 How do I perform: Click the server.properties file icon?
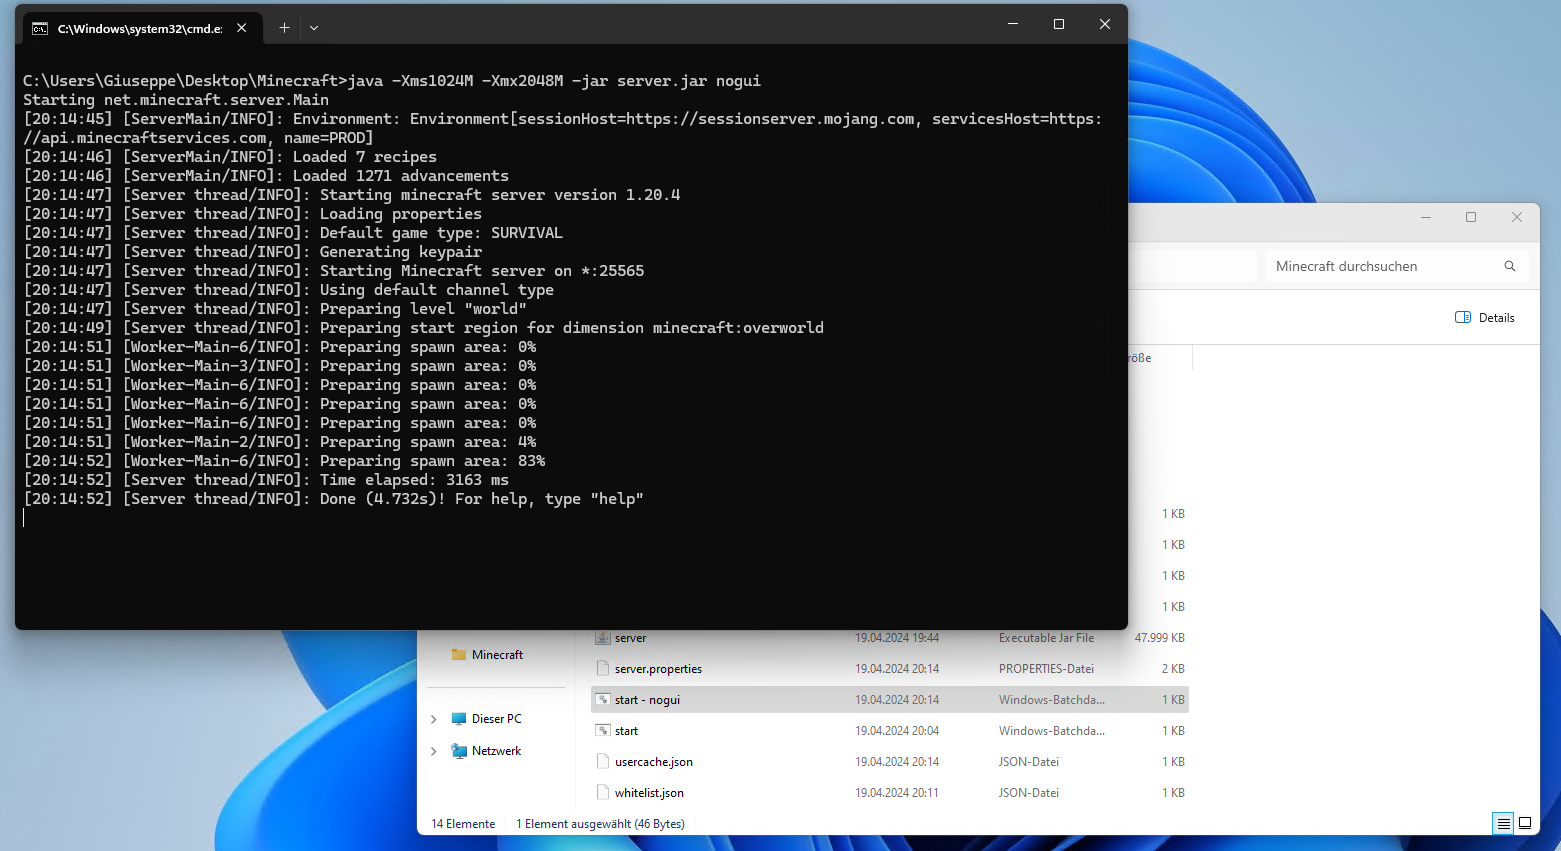click(x=603, y=669)
